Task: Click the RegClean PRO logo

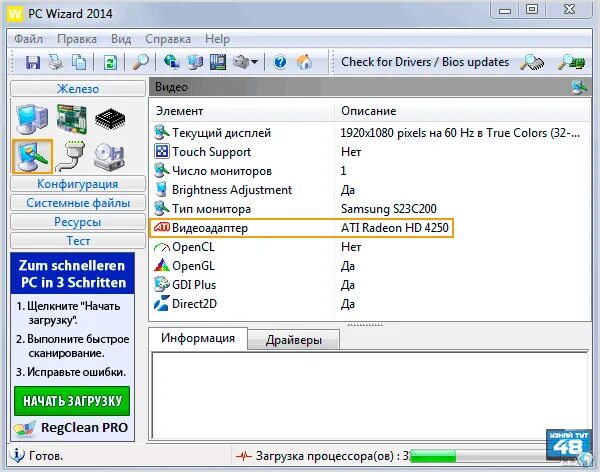Action: (x=71, y=428)
